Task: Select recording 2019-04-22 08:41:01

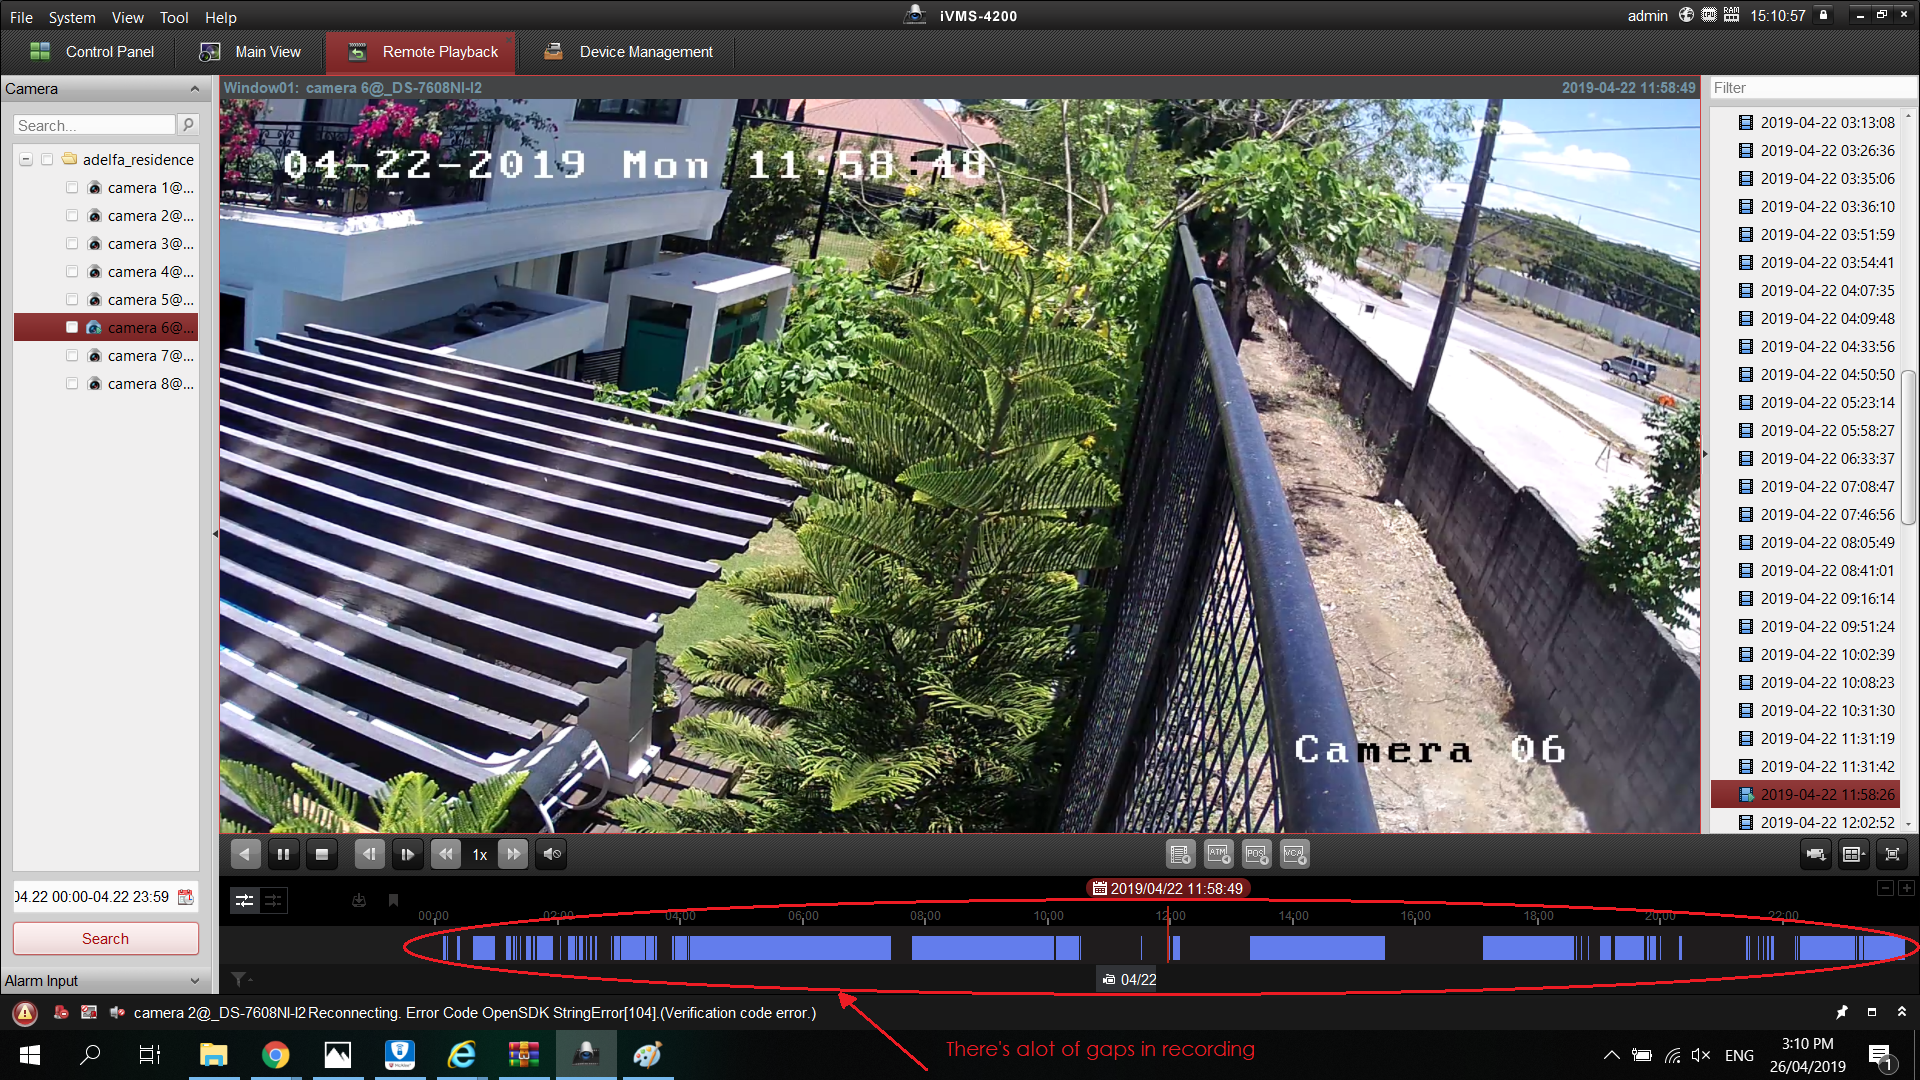Action: 1826,571
